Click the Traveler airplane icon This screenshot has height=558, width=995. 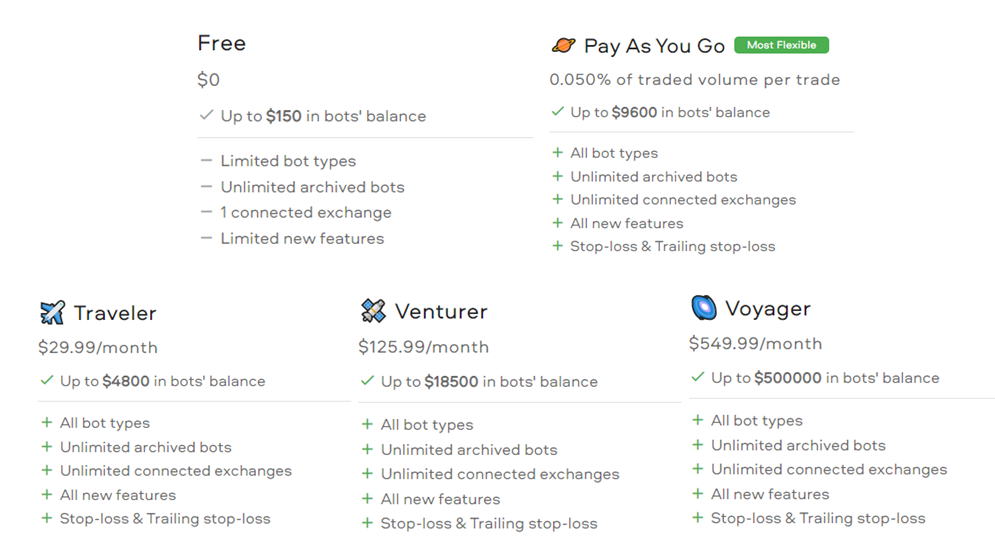pos(52,312)
